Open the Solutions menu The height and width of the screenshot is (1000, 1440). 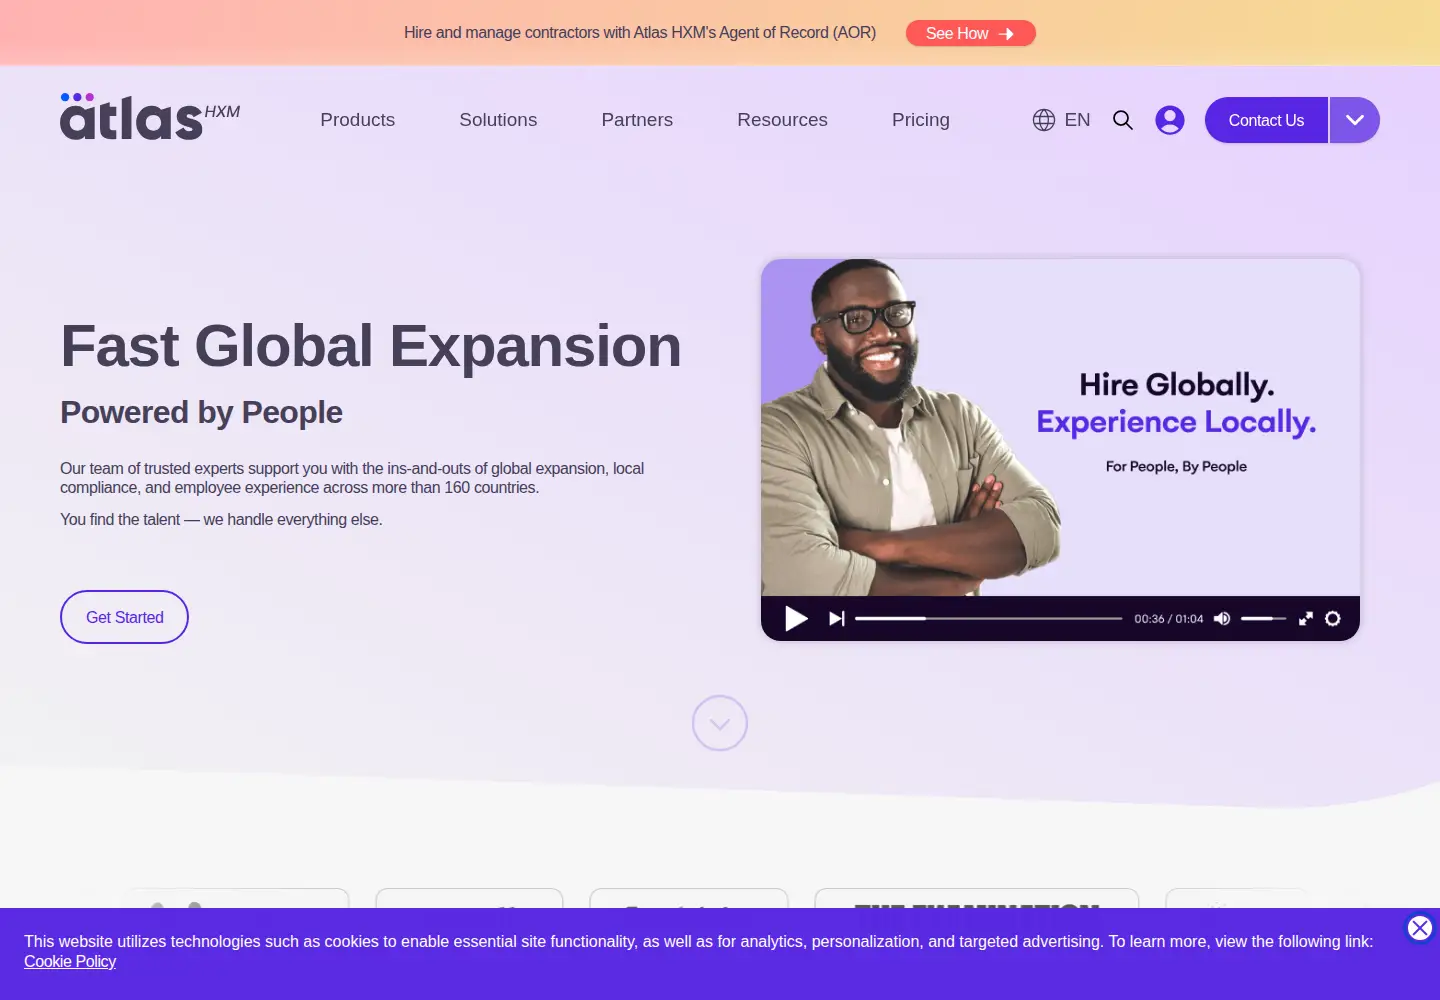tap(498, 120)
